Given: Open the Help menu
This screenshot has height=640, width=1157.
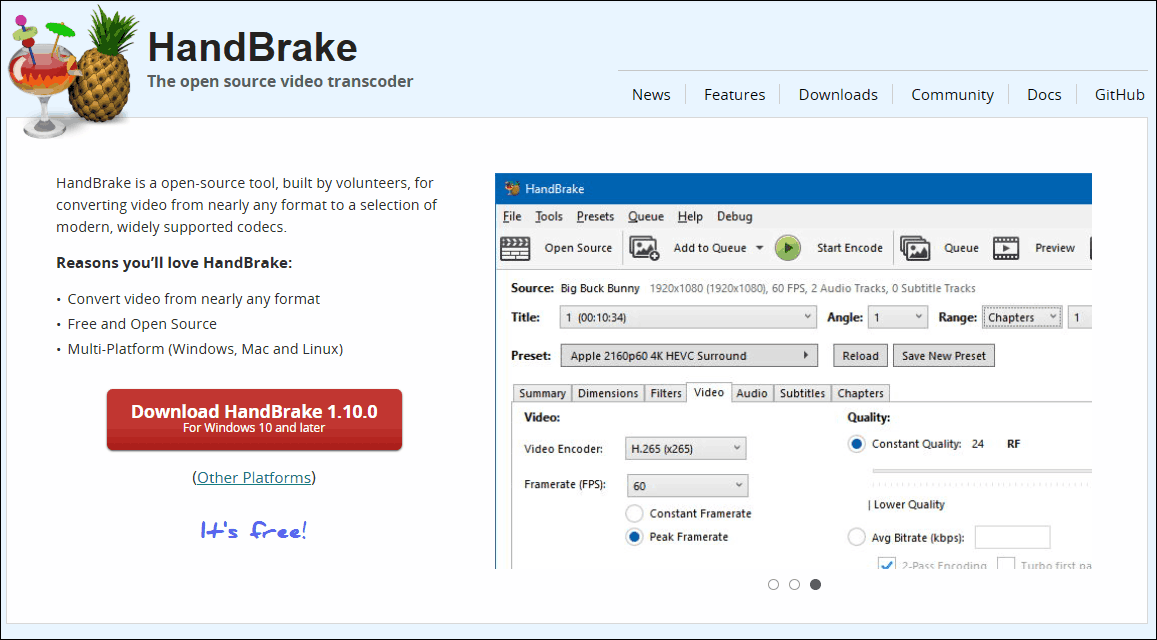Looking at the screenshot, I should (x=690, y=216).
